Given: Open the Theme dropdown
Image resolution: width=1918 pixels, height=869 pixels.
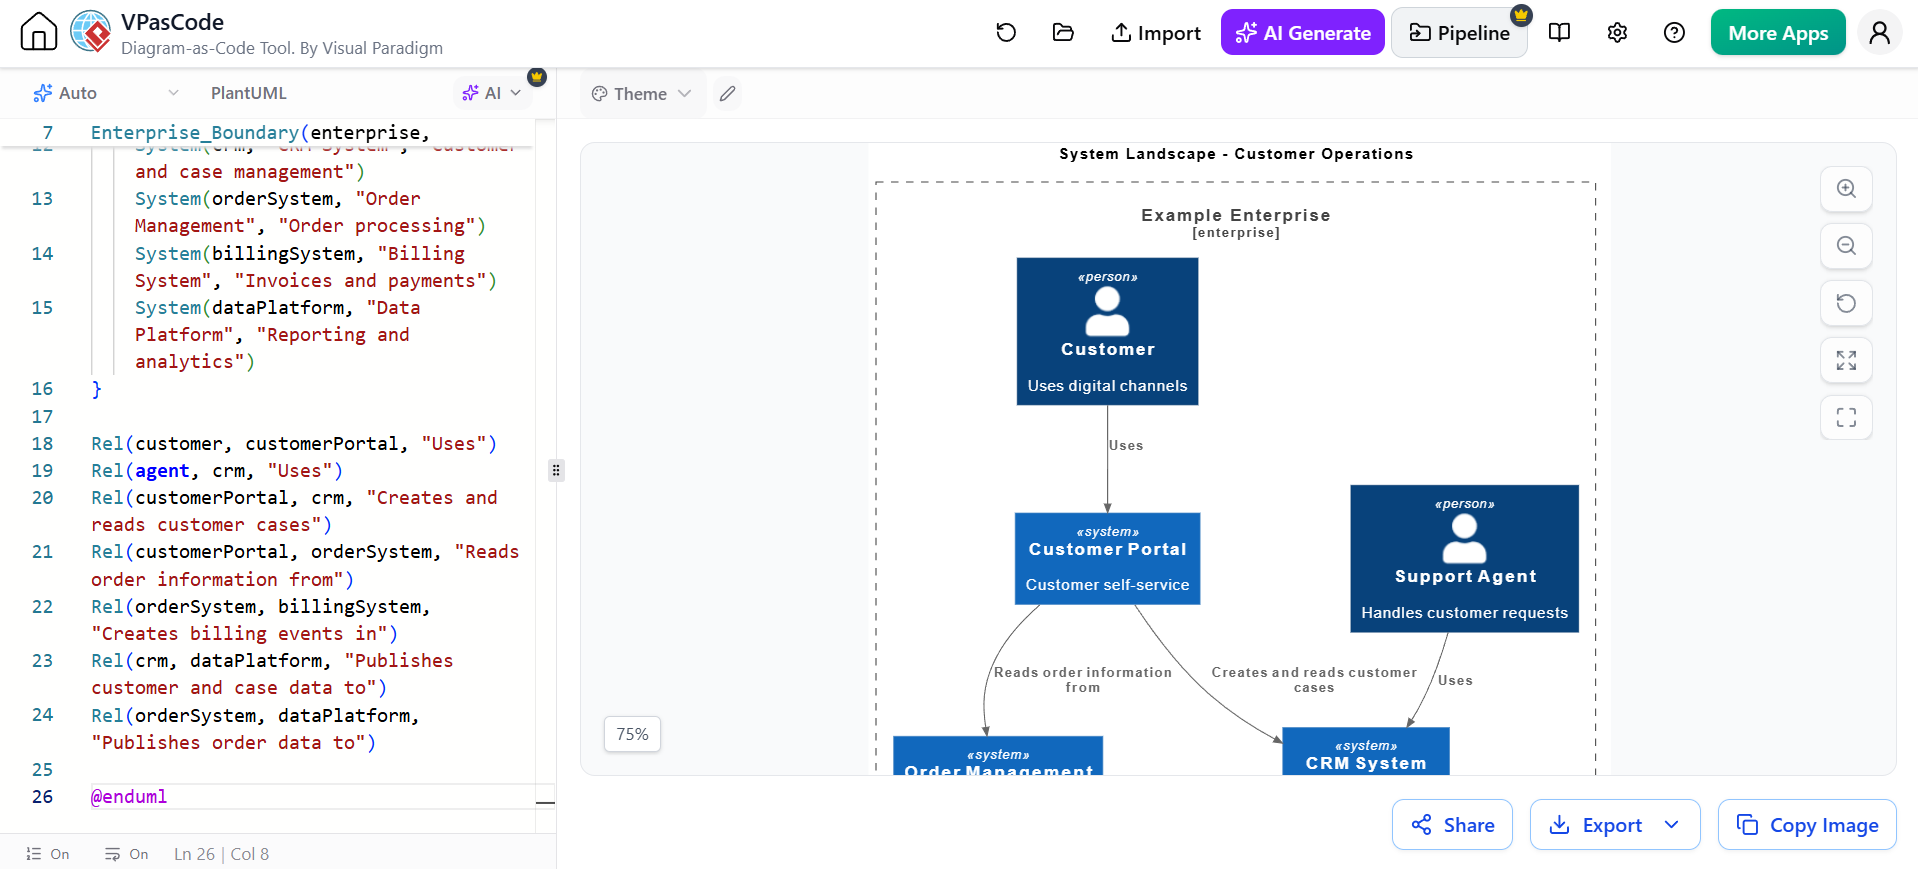Looking at the screenshot, I should click(x=642, y=94).
